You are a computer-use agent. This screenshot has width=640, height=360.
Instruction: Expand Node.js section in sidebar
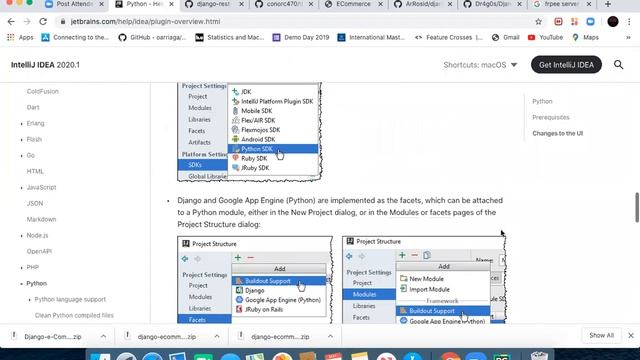(22, 236)
